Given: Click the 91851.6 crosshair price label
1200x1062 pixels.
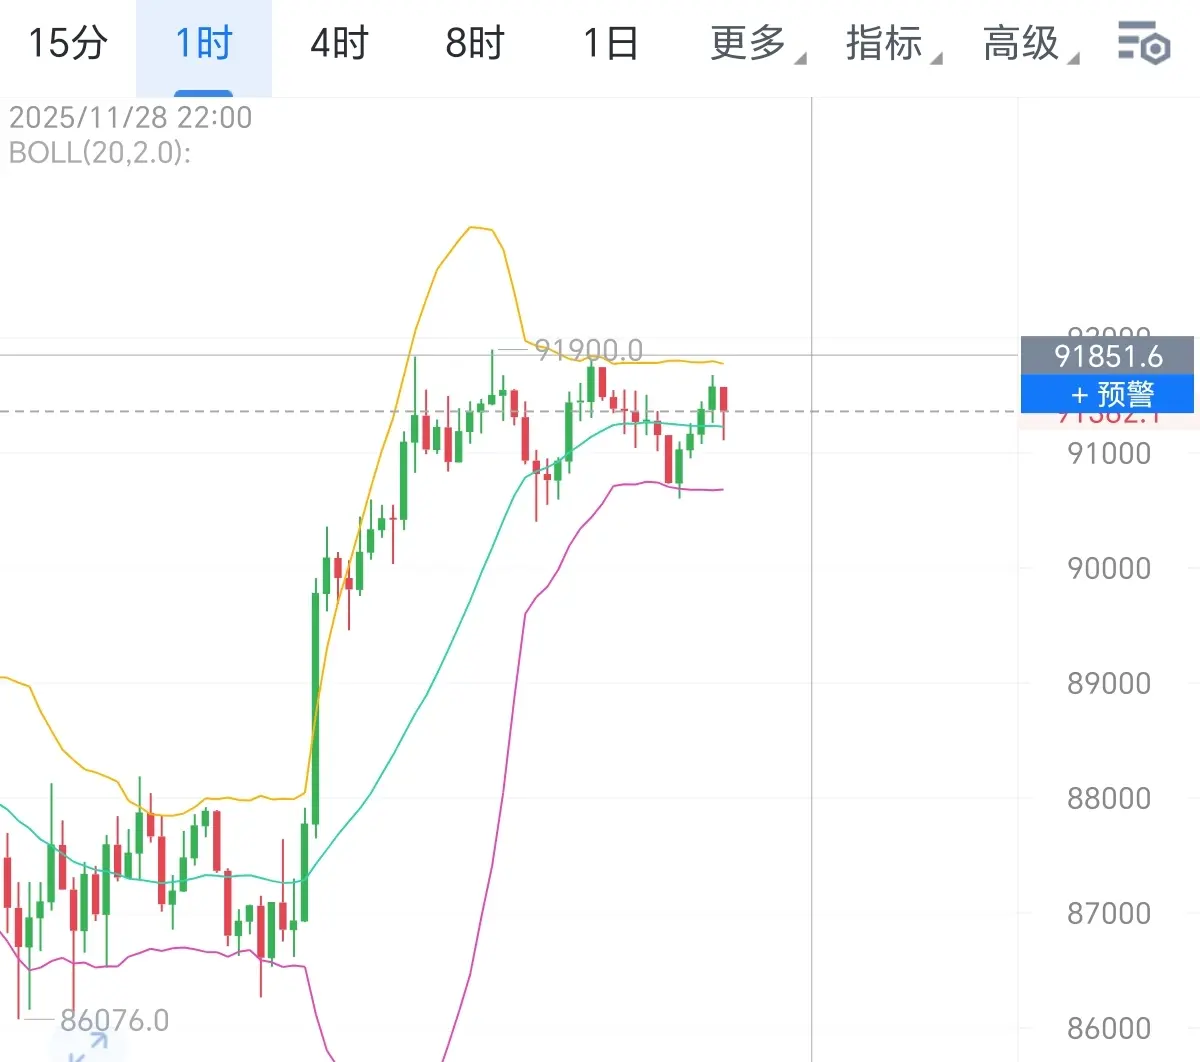Looking at the screenshot, I should point(1107,356).
